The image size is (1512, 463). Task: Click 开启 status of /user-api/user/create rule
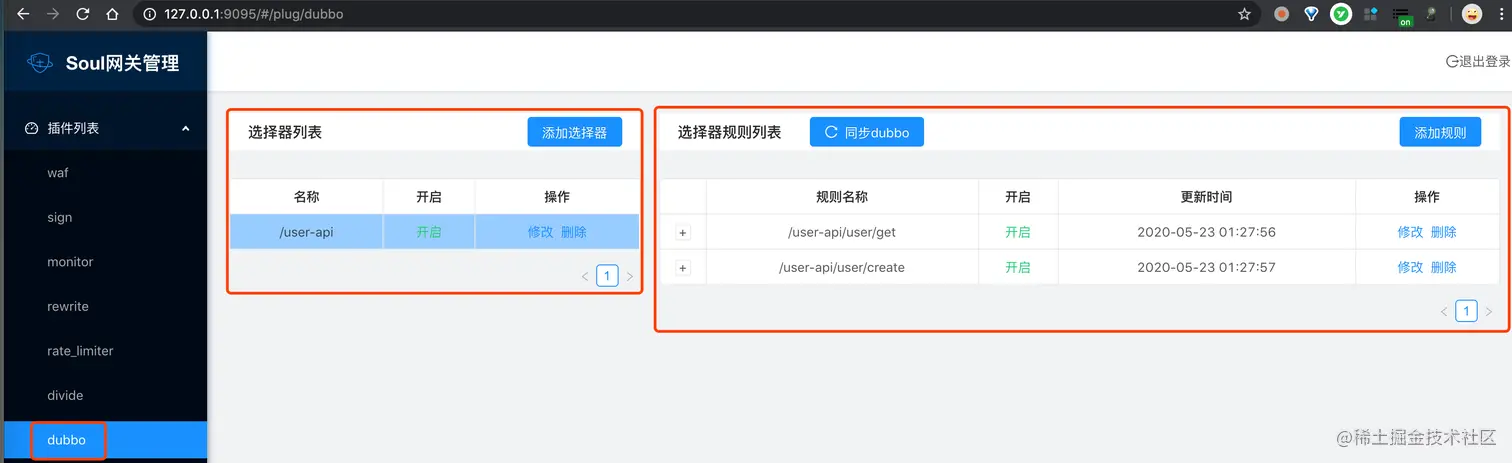point(1018,267)
